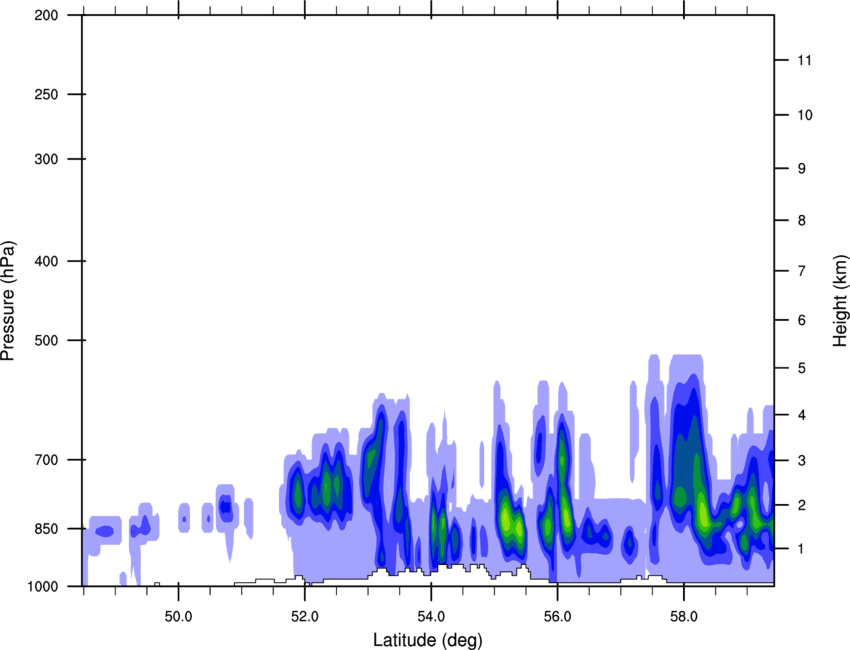Screen dimensions: 850x650
Task: Click the 52.0 latitude tick label
Action: pos(305,617)
